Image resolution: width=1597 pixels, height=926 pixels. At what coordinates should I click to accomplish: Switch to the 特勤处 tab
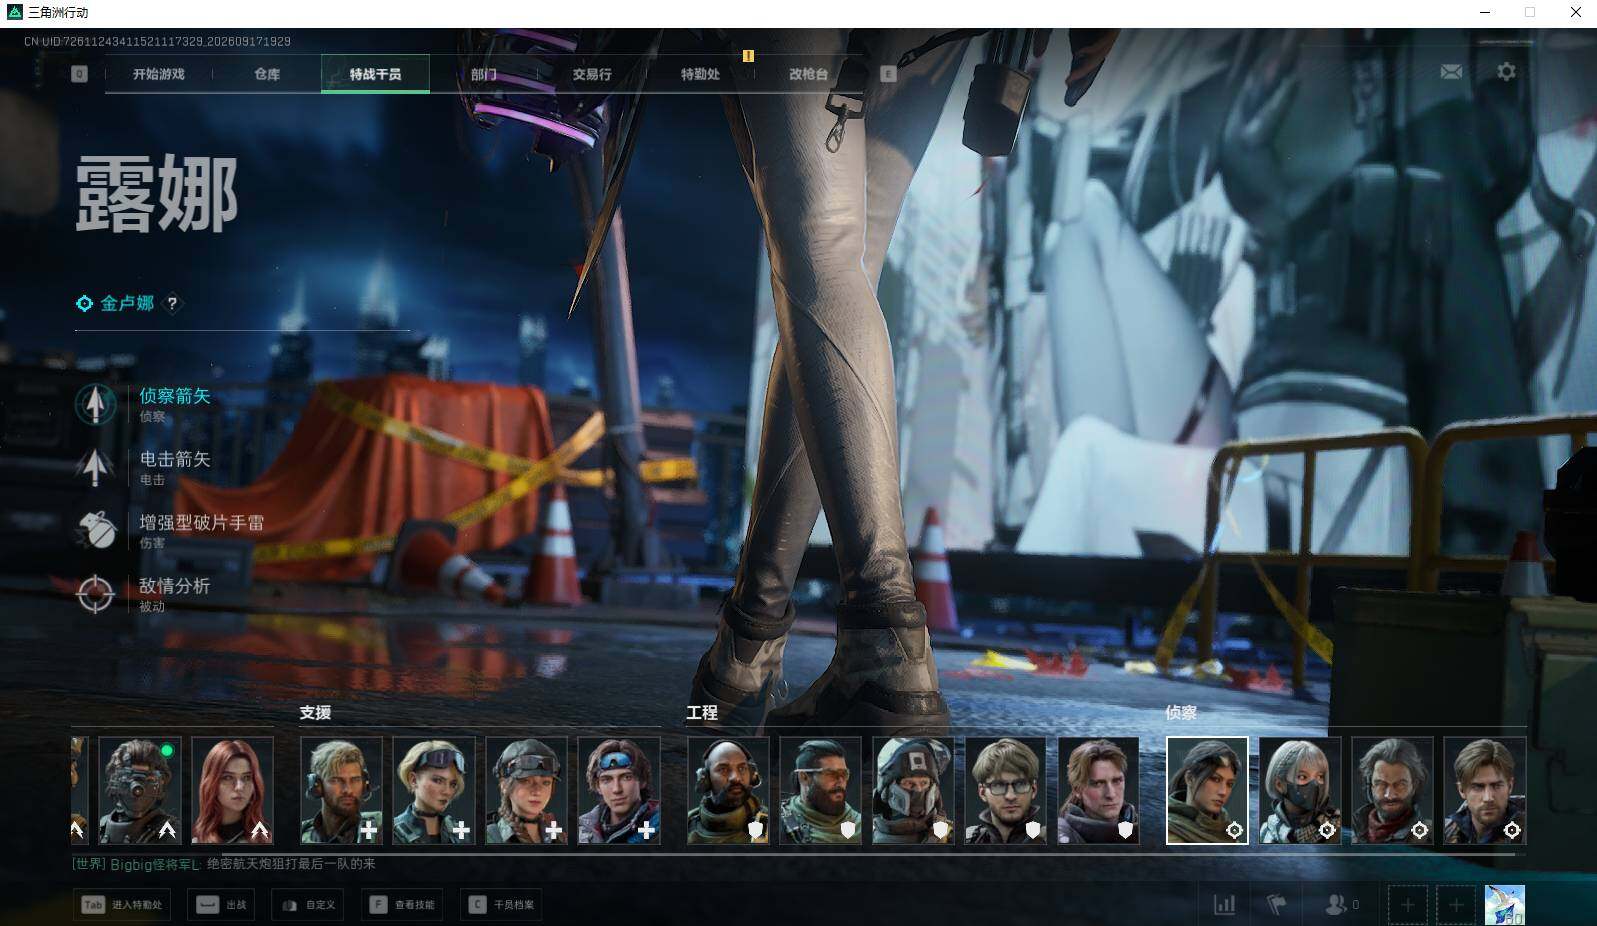700,74
